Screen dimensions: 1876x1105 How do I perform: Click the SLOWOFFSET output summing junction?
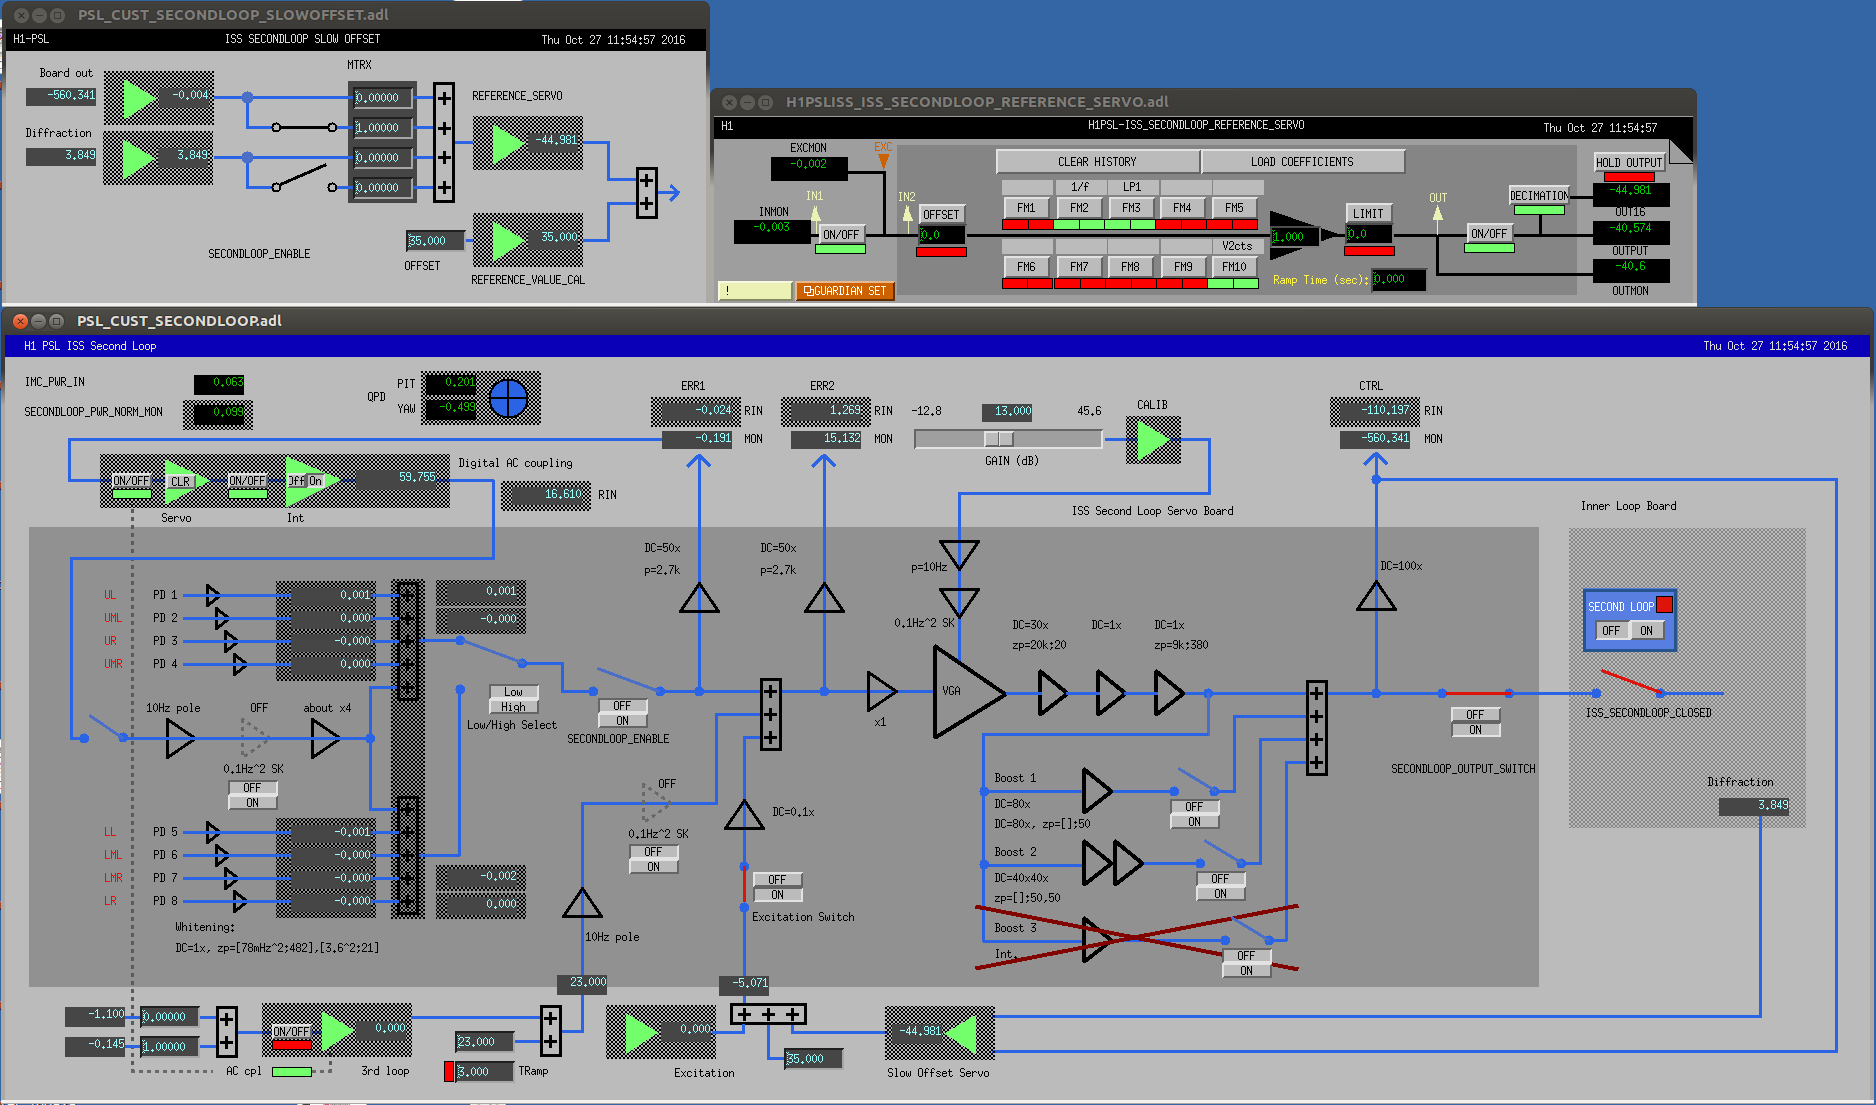(647, 193)
